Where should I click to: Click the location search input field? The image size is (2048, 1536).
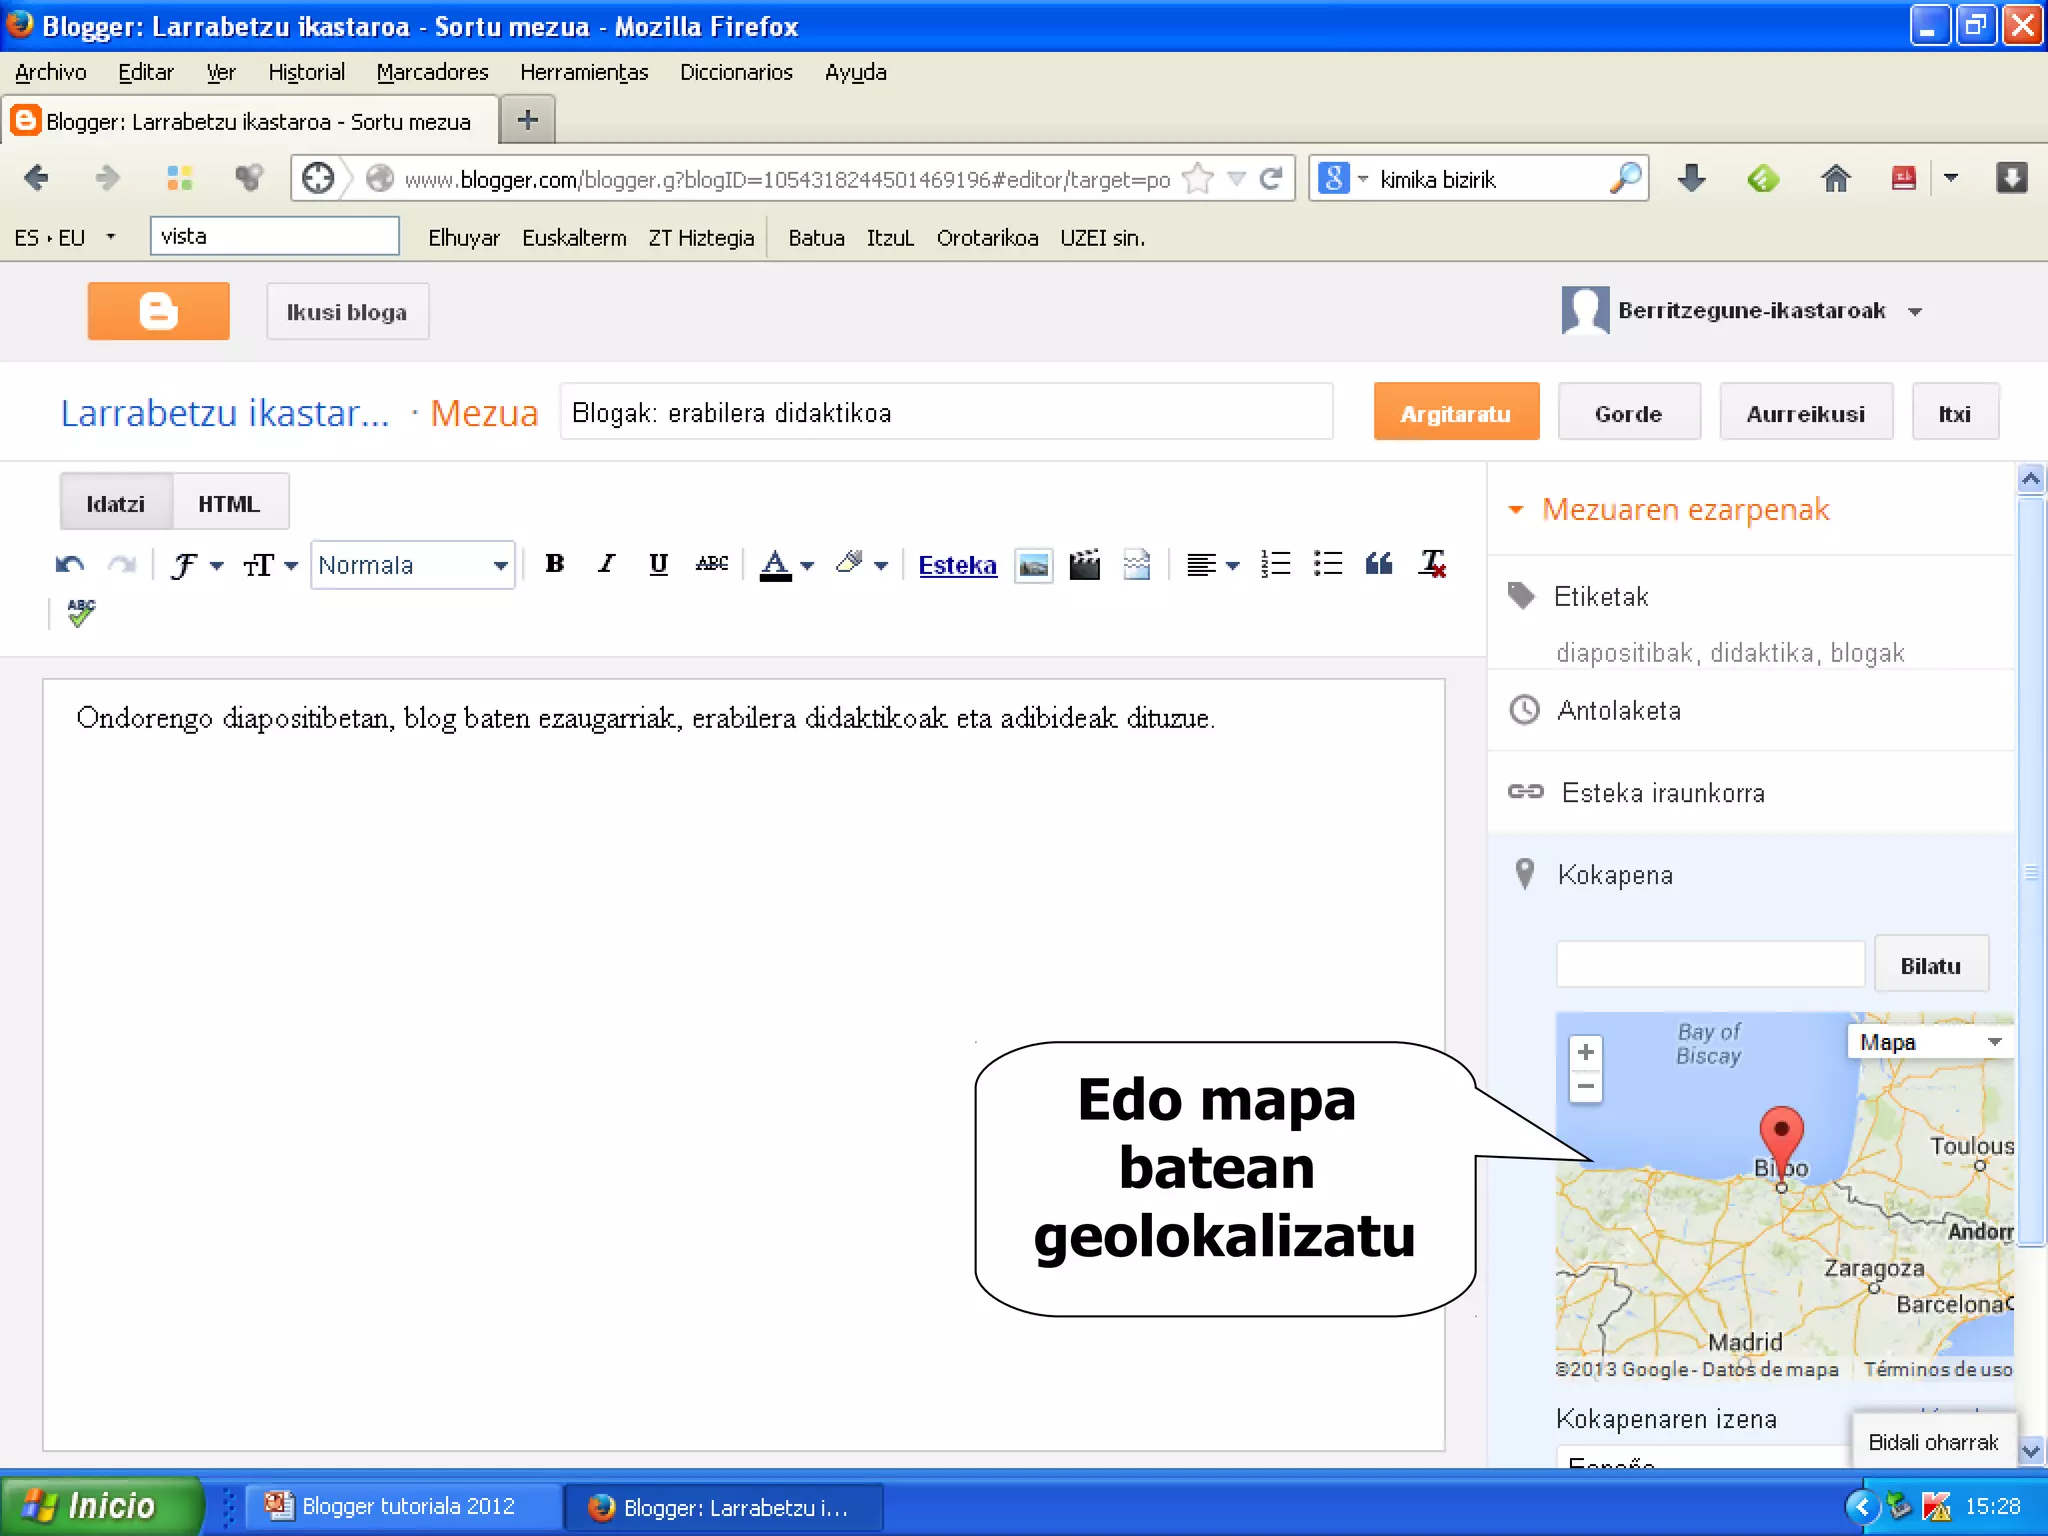pos(1710,965)
